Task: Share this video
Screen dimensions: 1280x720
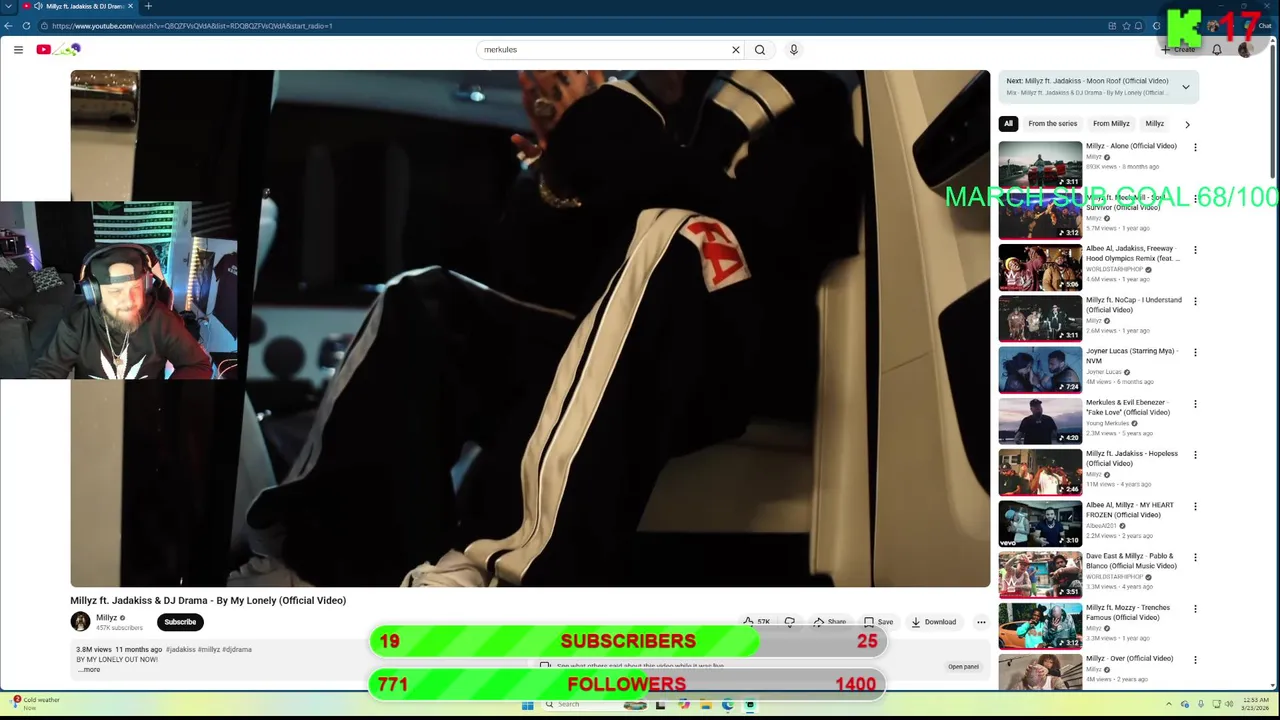Action: click(830, 622)
